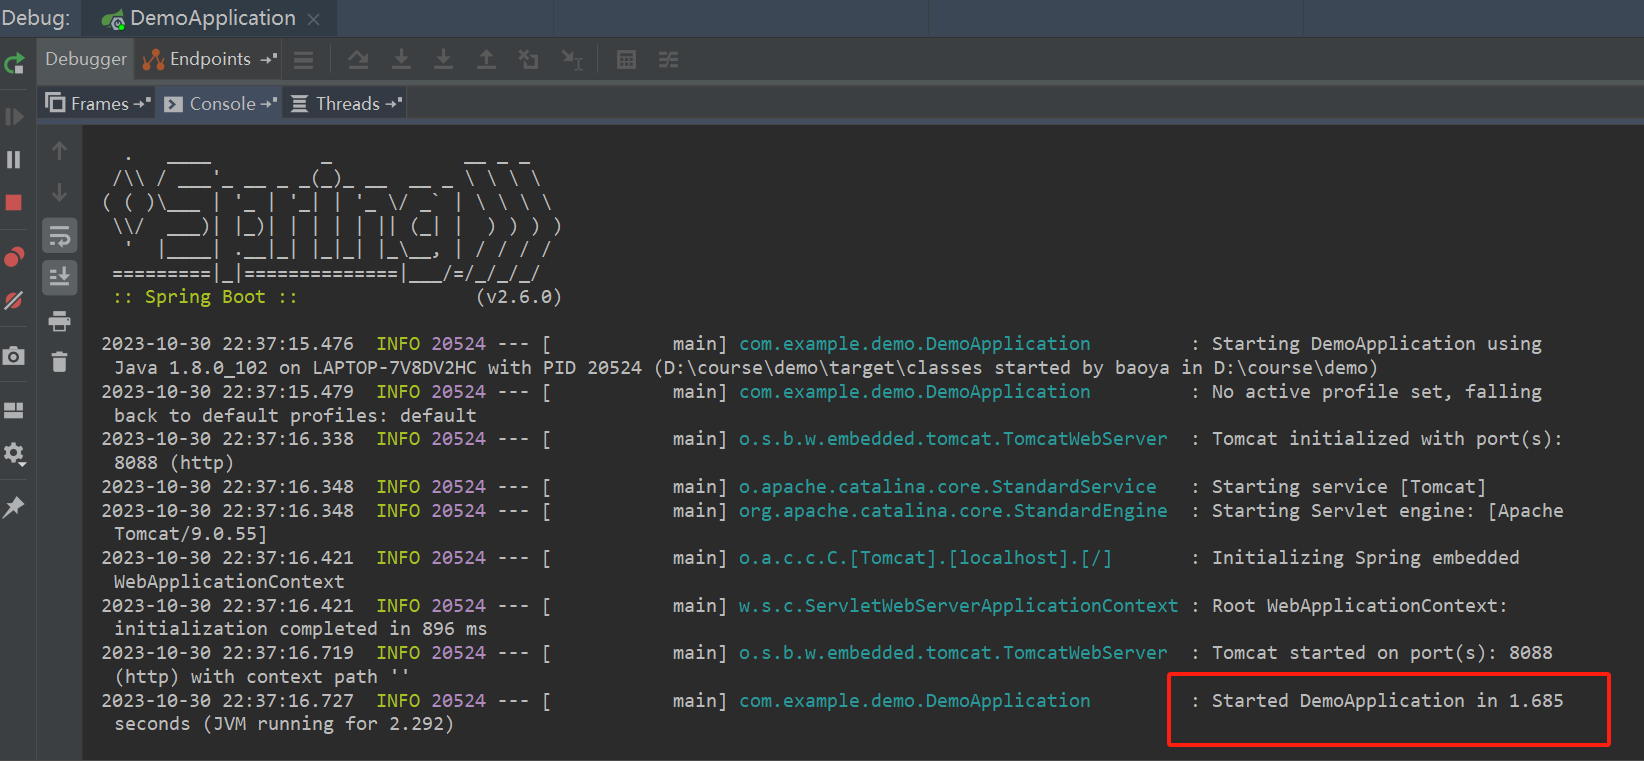The height and width of the screenshot is (761, 1644).
Task: Click "back to default profiles: default" line
Action: [295, 415]
